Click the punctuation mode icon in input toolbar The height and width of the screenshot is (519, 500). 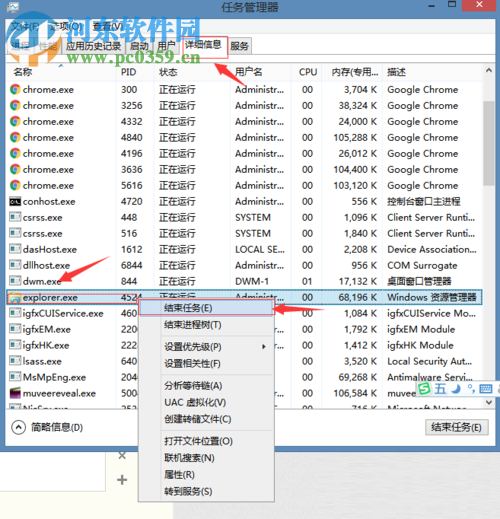(471, 389)
